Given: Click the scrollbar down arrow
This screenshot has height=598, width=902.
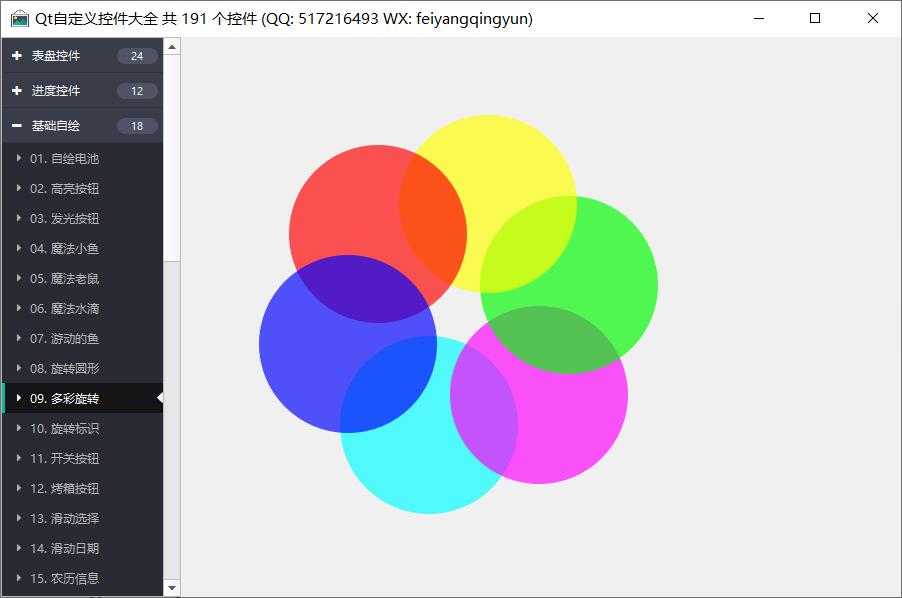Looking at the screenshot, I should (172, 588).
